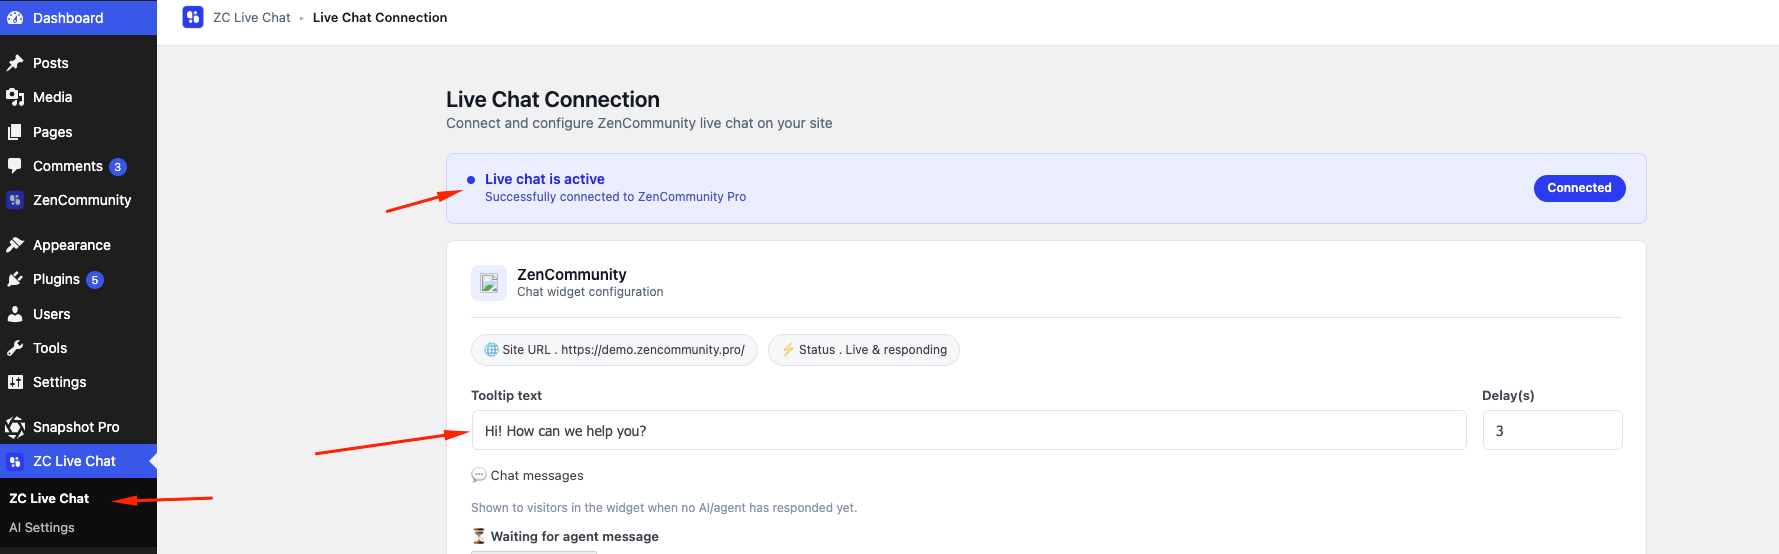This screenshot has width=1779, height=554.
Task: Focus the Delay(s) number field
Action: pyautogui.click(x=1552, y=430)
